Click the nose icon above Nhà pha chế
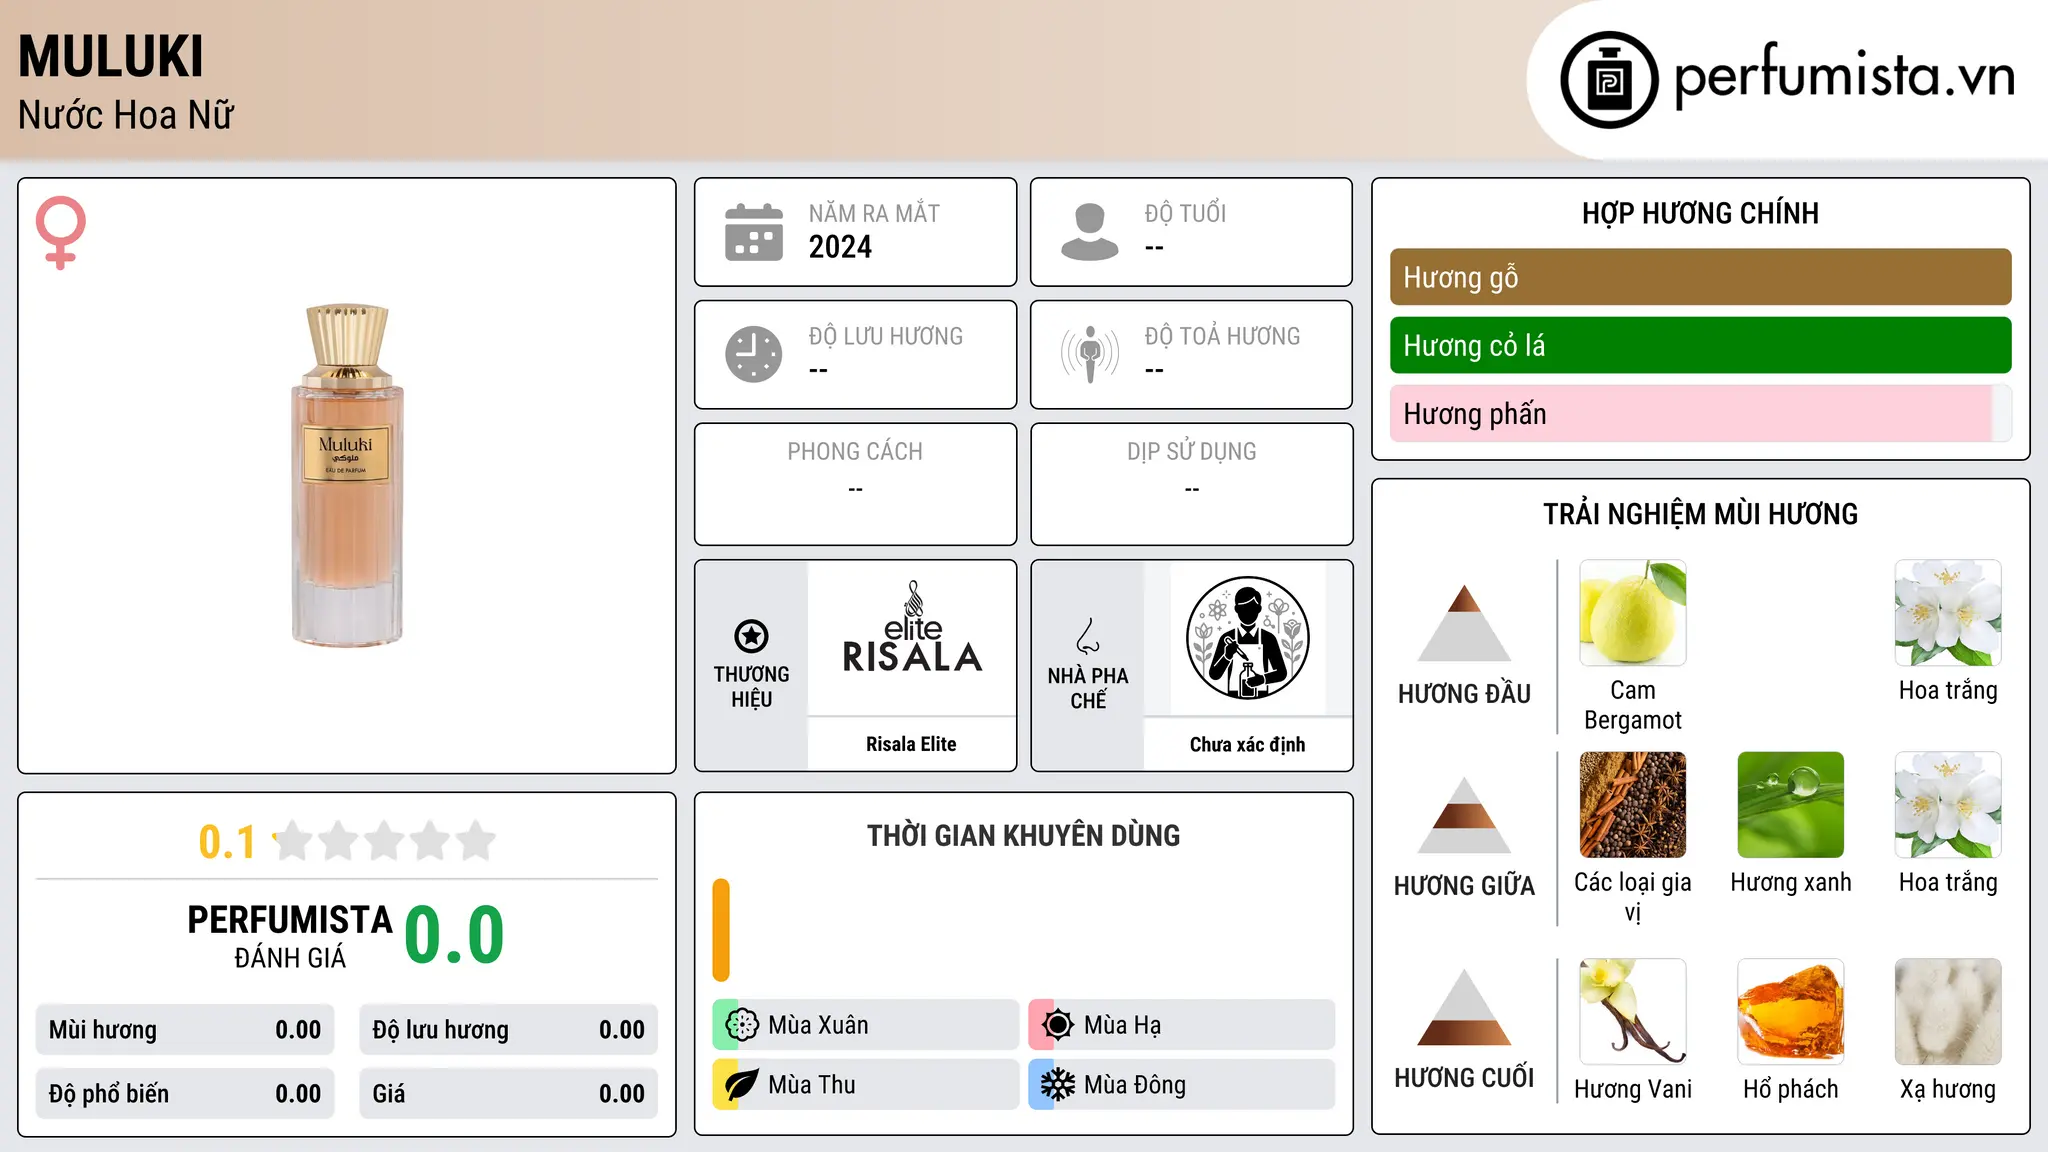Screen dimensions: 2048x1152 pos(1088,636)
